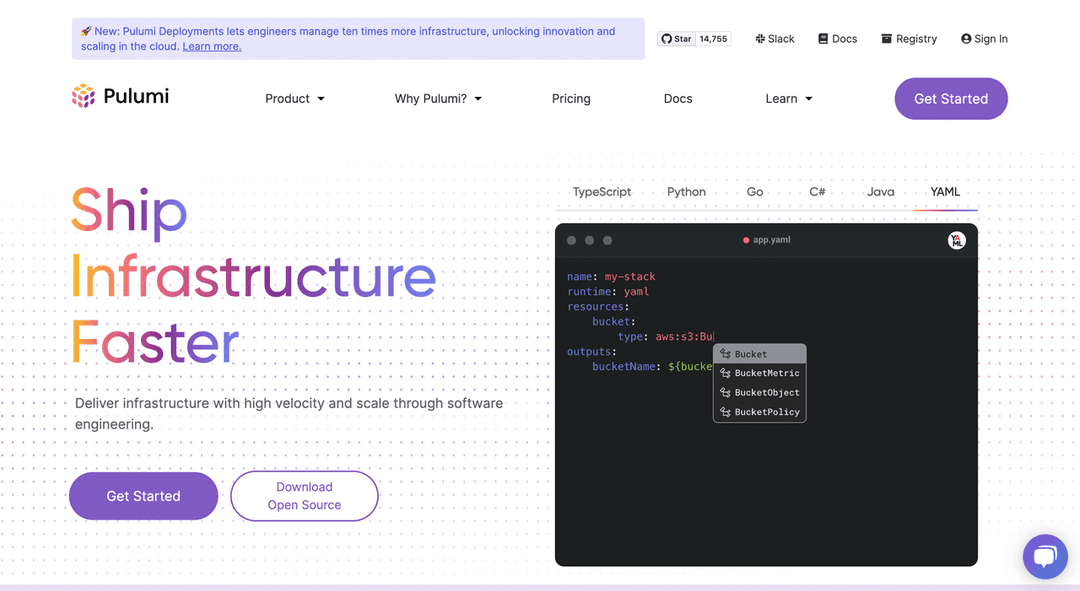Viewport: 1080px width, 591px height.
Task: Click Download Open Source
Action: click(304, 495)
